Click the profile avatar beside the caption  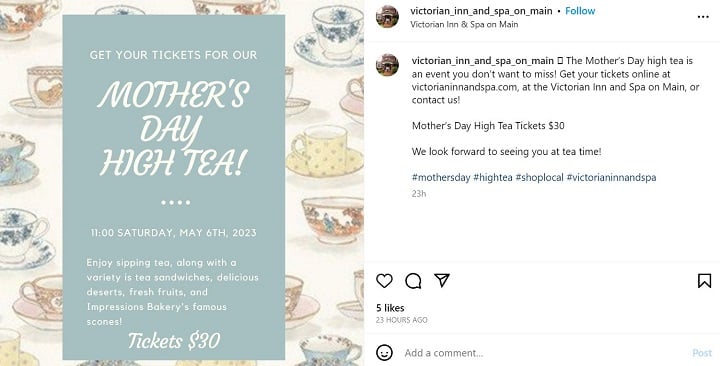(387, 65)
